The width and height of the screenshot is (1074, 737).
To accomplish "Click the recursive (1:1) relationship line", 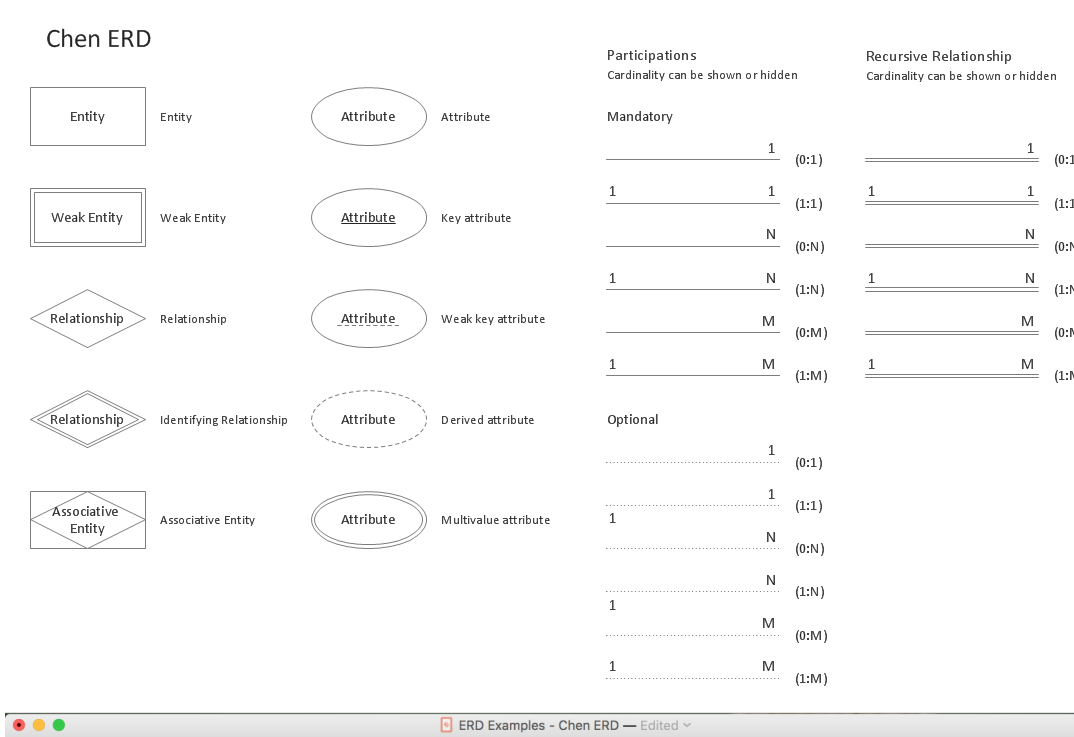I will coord(950,201).
